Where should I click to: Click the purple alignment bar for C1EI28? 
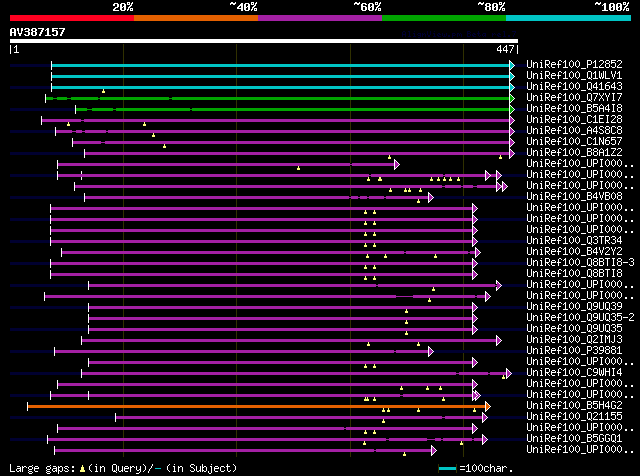tap(275, 120)
